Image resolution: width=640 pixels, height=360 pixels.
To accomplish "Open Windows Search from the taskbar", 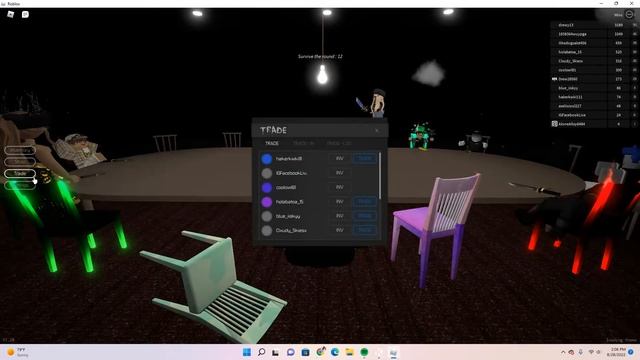I will coord(261,352).
